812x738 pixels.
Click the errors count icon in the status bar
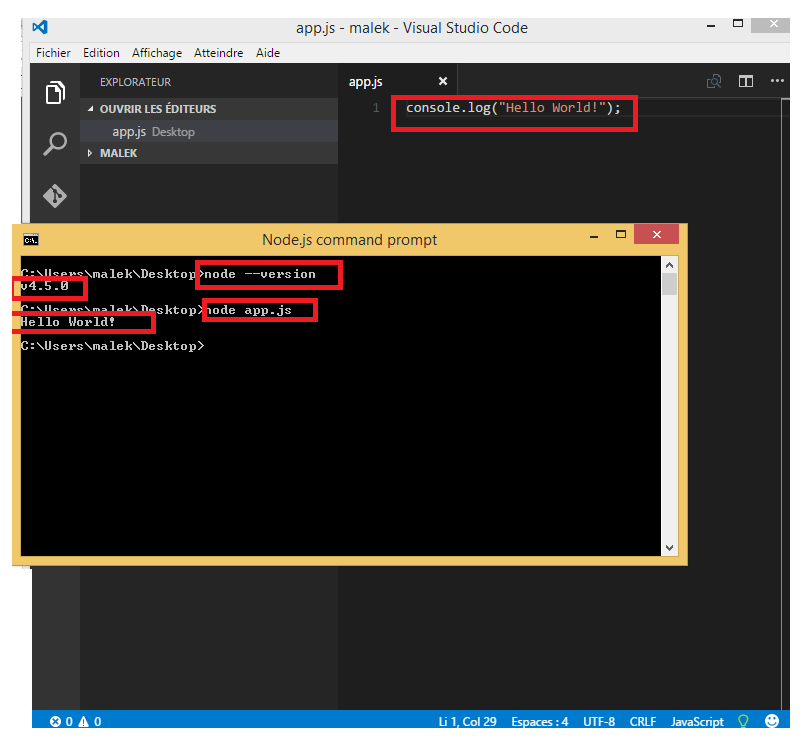point(55,721)
